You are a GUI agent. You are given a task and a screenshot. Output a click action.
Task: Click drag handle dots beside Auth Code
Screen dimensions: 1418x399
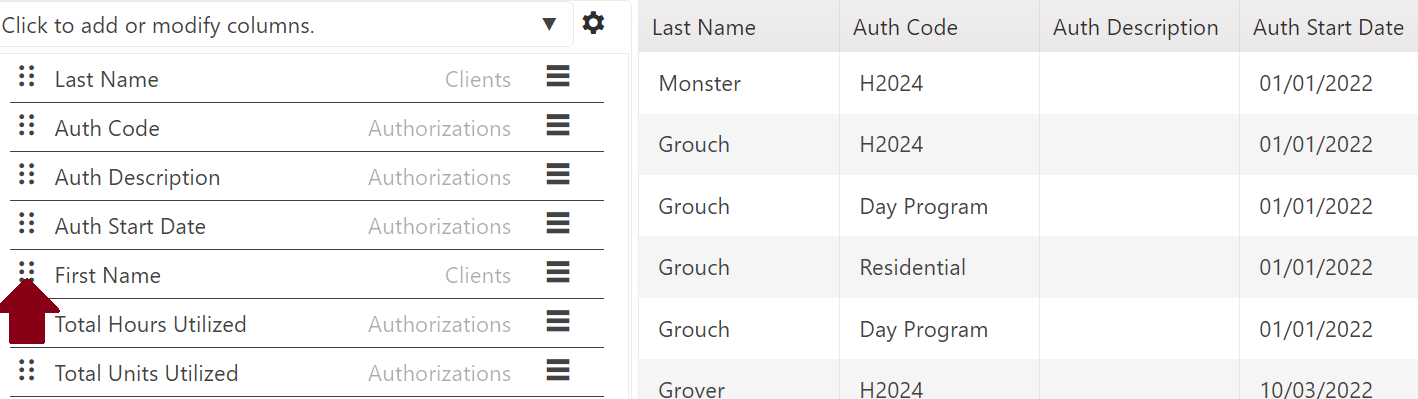click(27, 125)
